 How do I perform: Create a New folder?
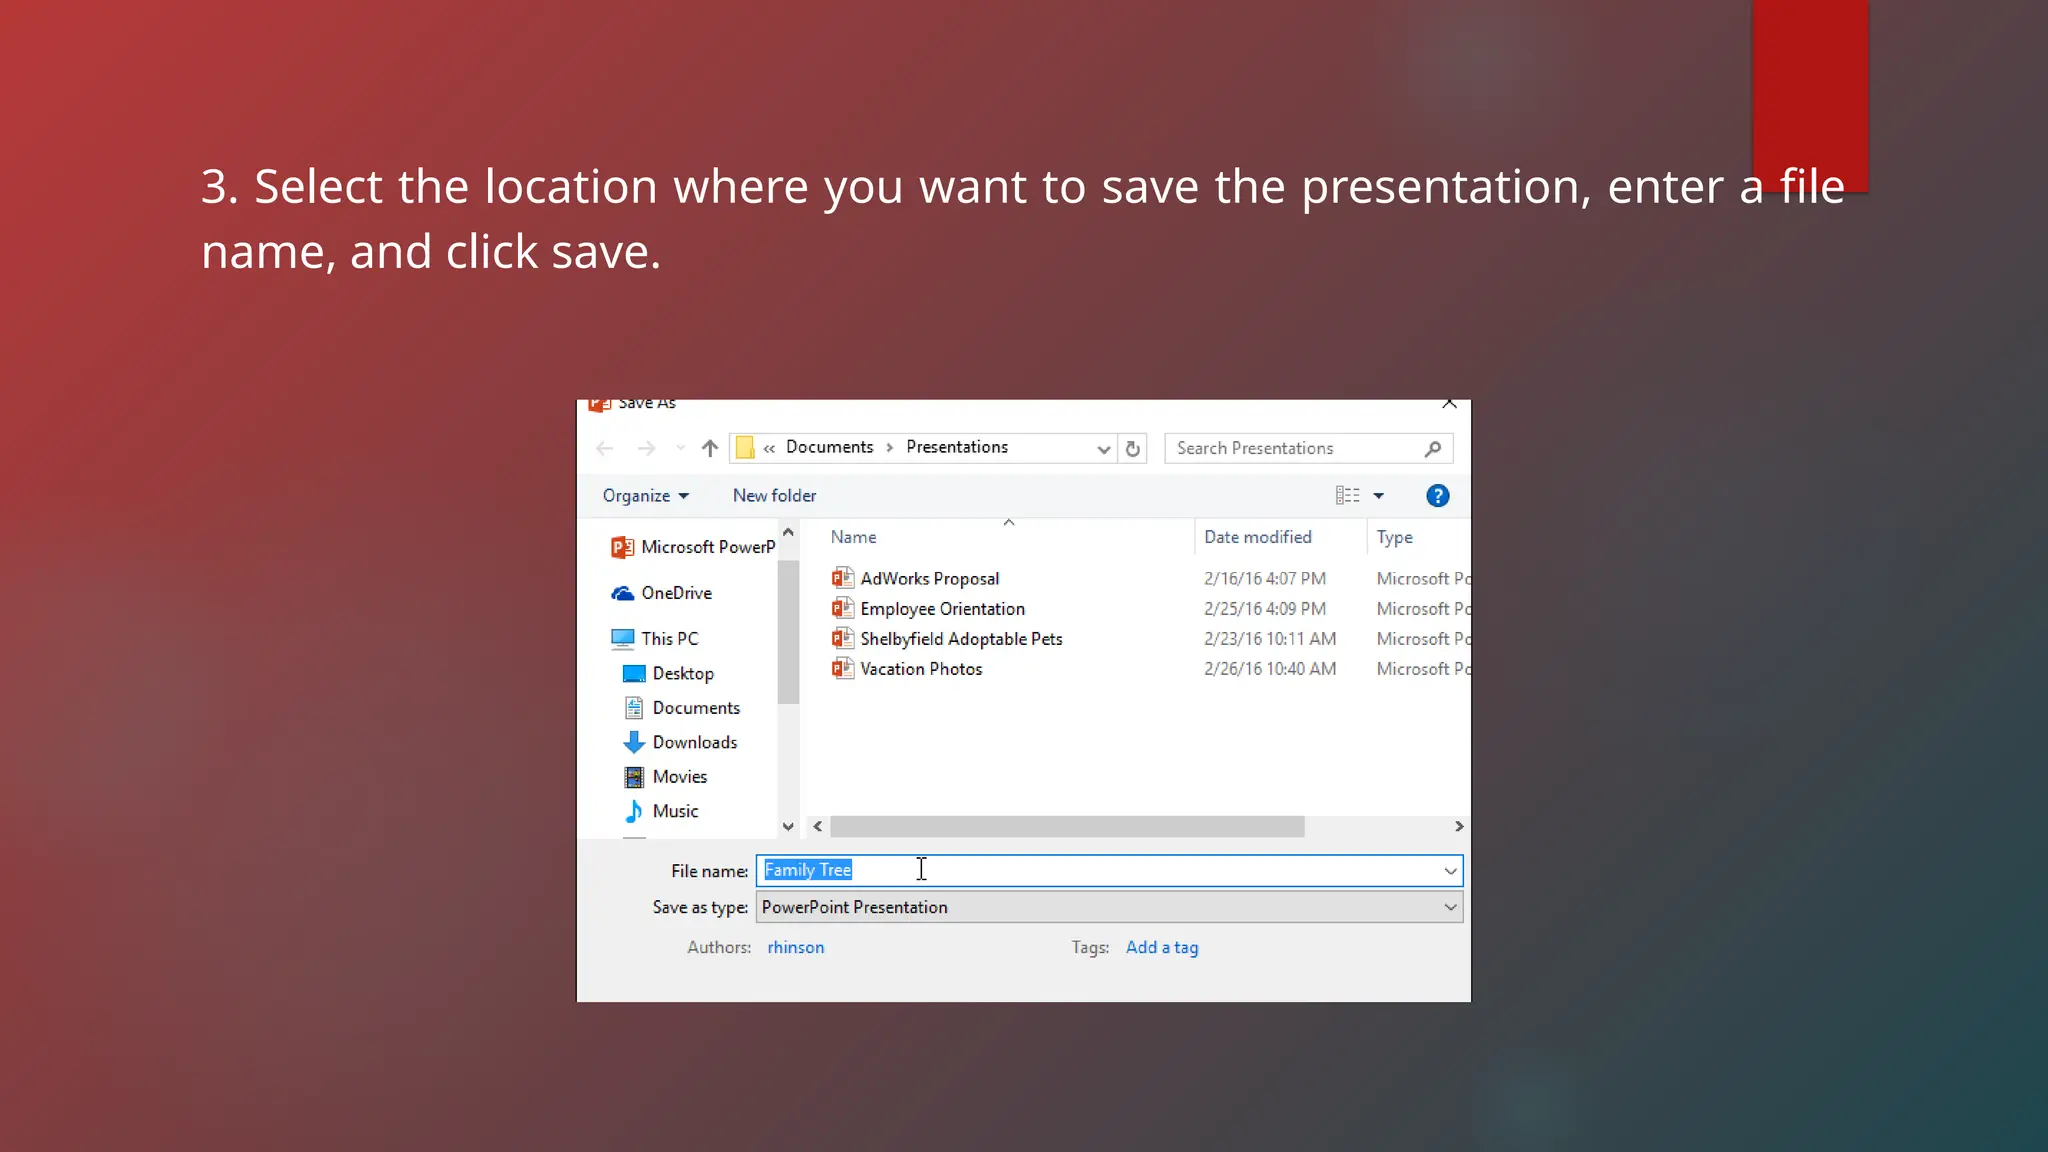[774, 496]
